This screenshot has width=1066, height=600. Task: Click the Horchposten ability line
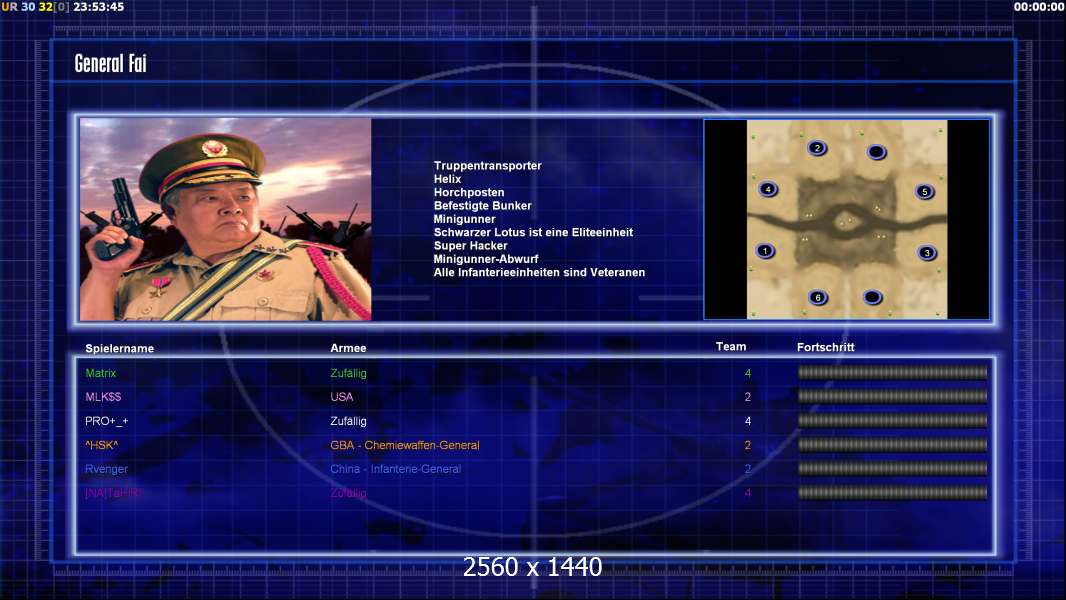[x=469, y=192]
